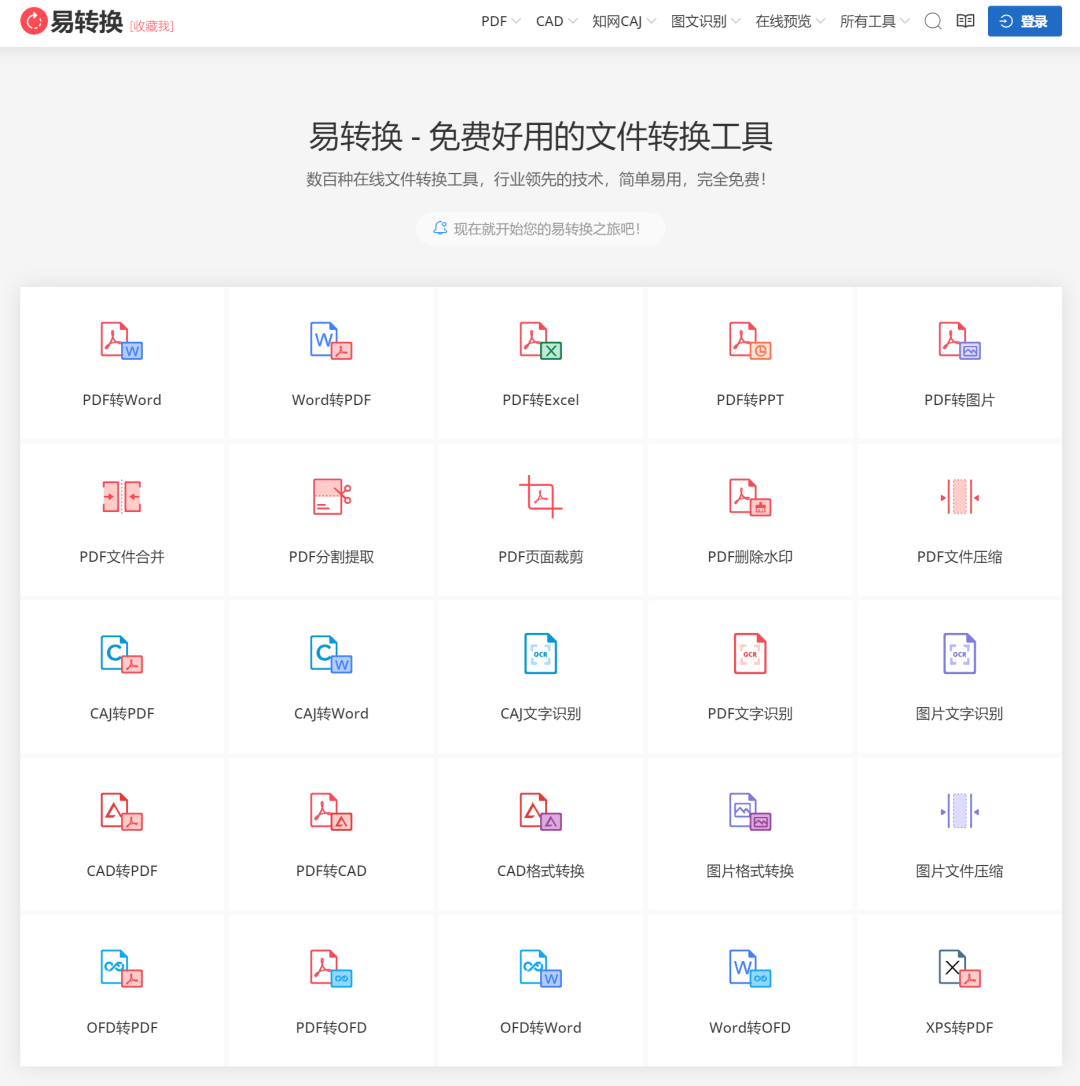
Task: Open the PDF文件合并 merge icon
Action: tap(122, 497)
